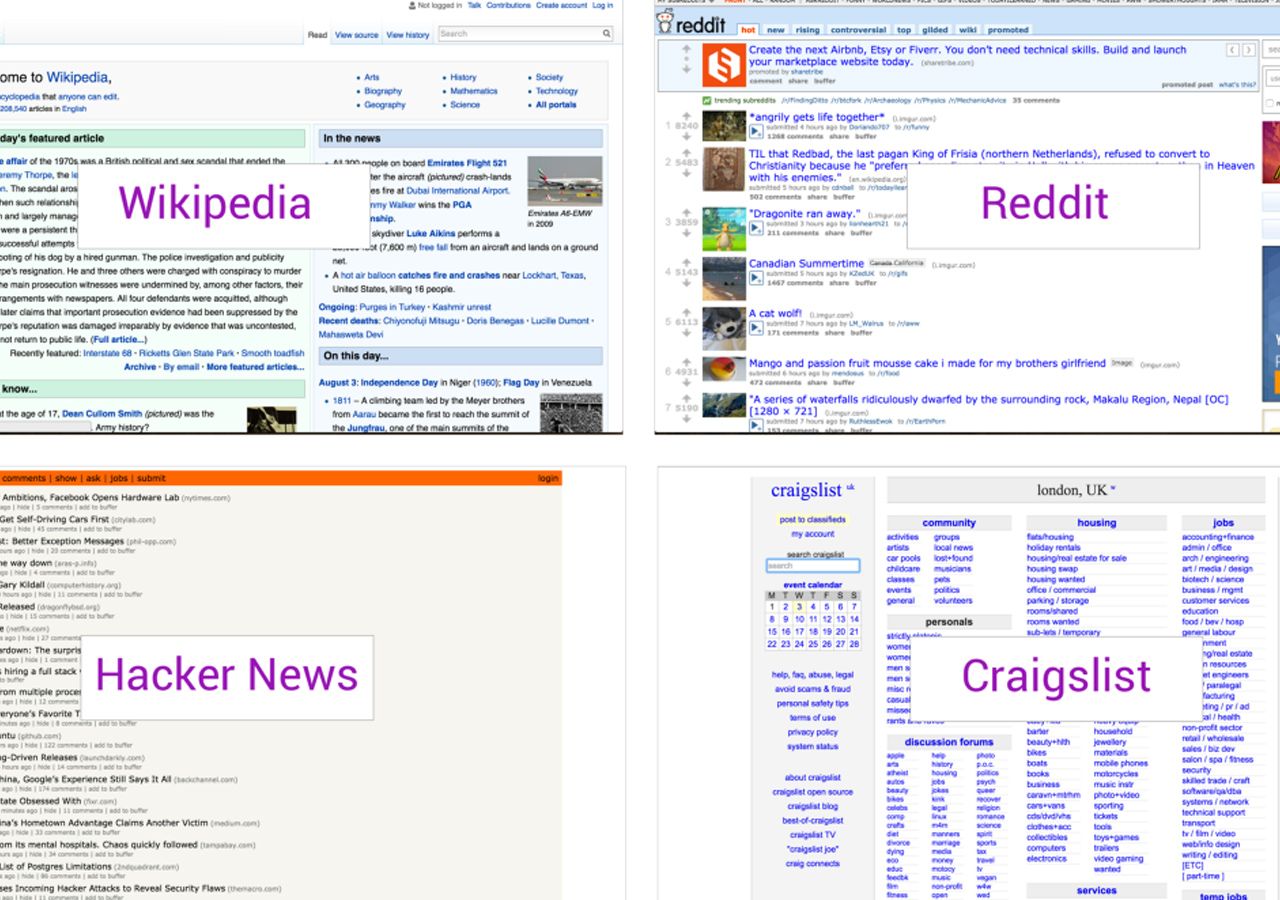Downvote the "A cat wolf!" post

pos(686,331)
